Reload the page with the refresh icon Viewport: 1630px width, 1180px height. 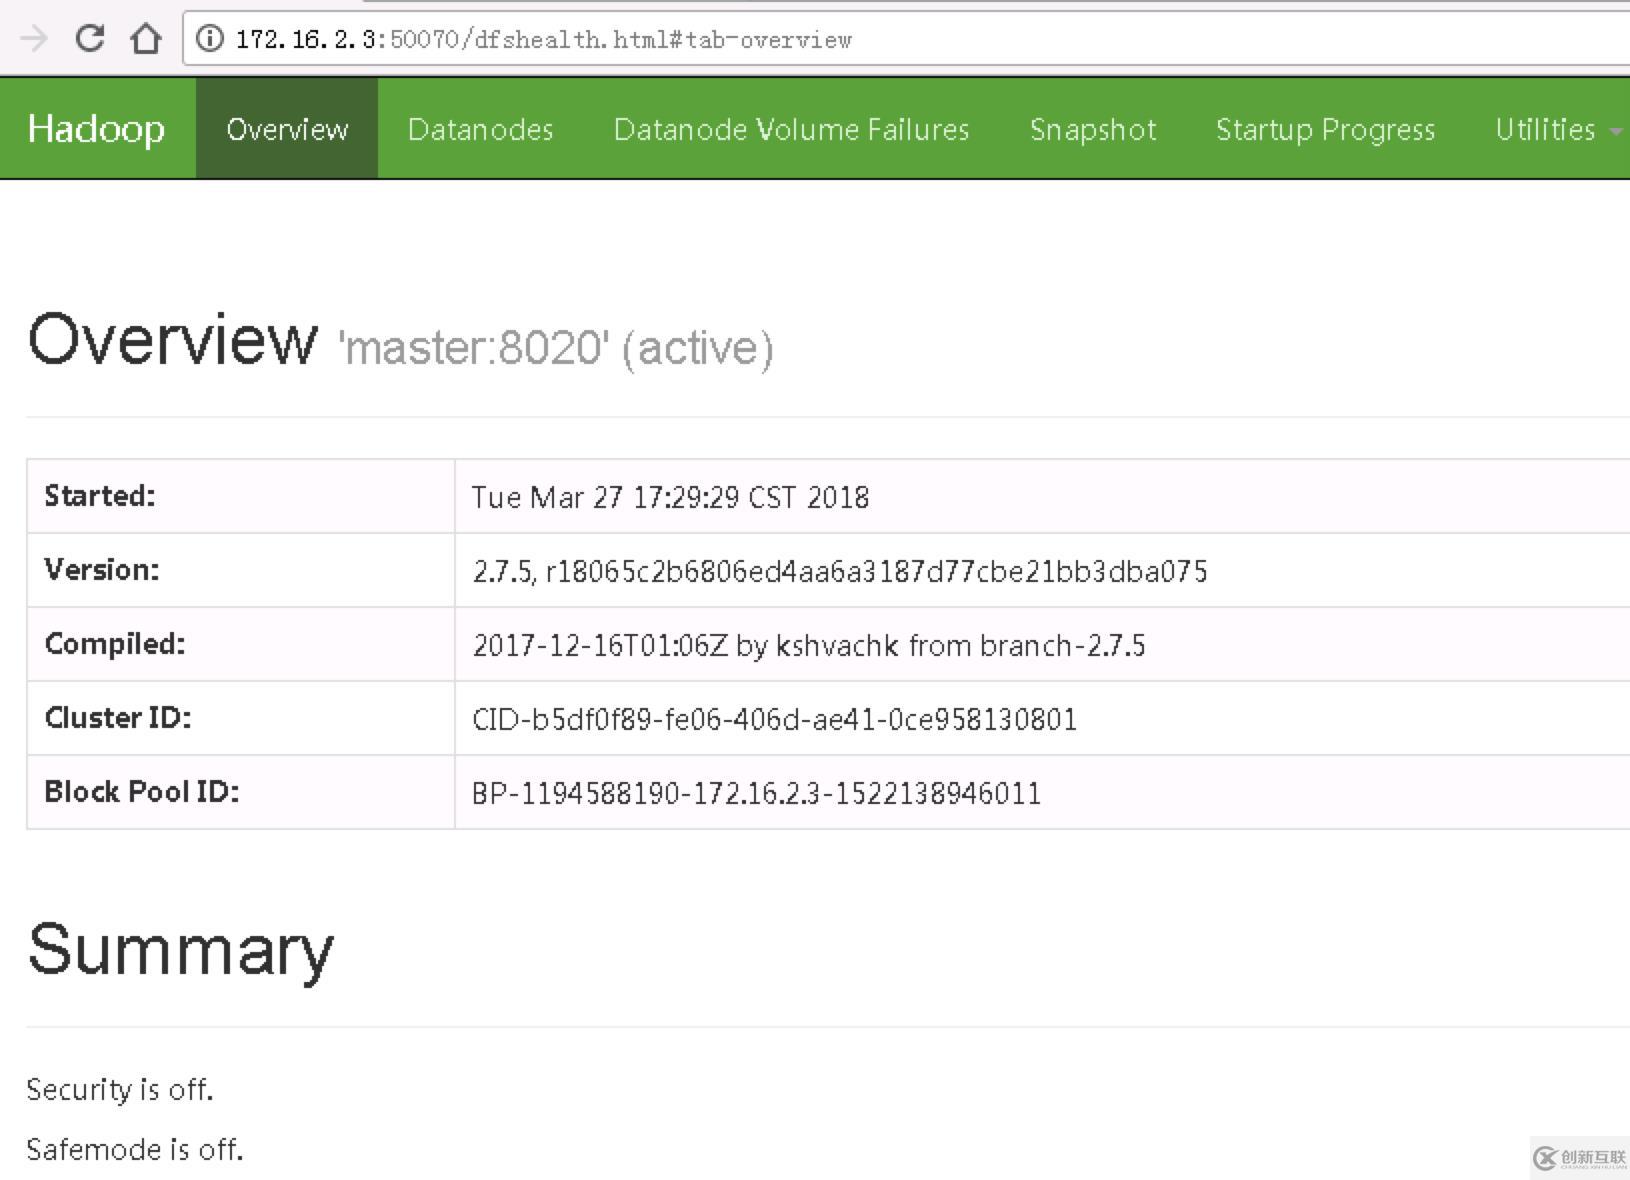pyautogui.click(x=90, y=39)
